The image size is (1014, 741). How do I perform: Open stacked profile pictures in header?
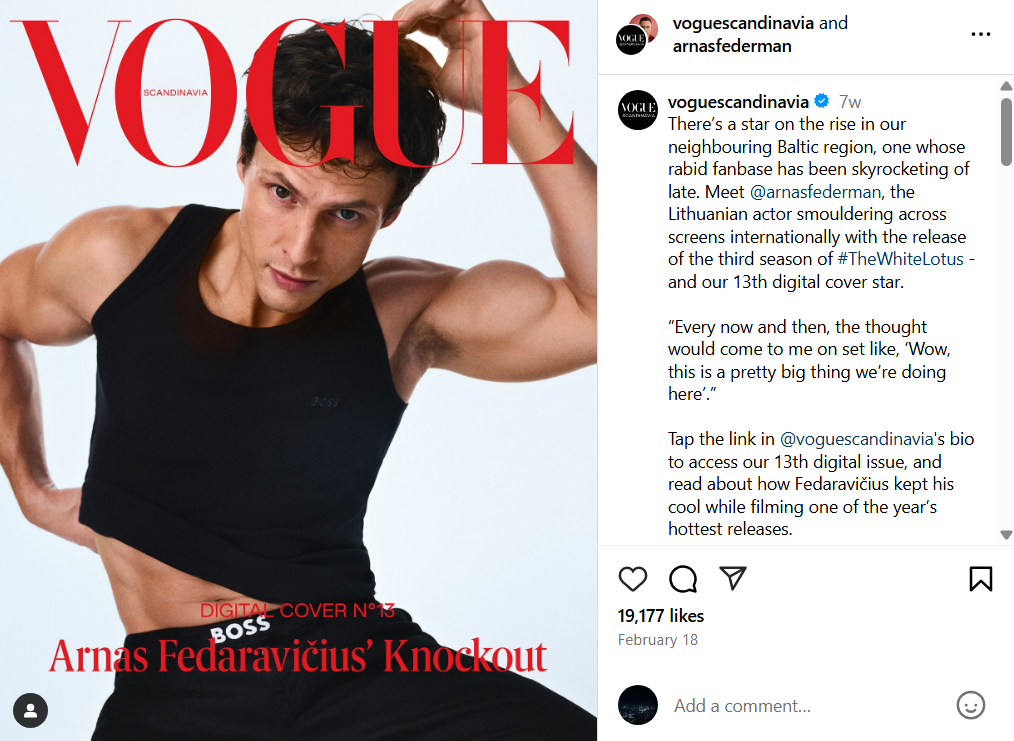click(636, 34)
